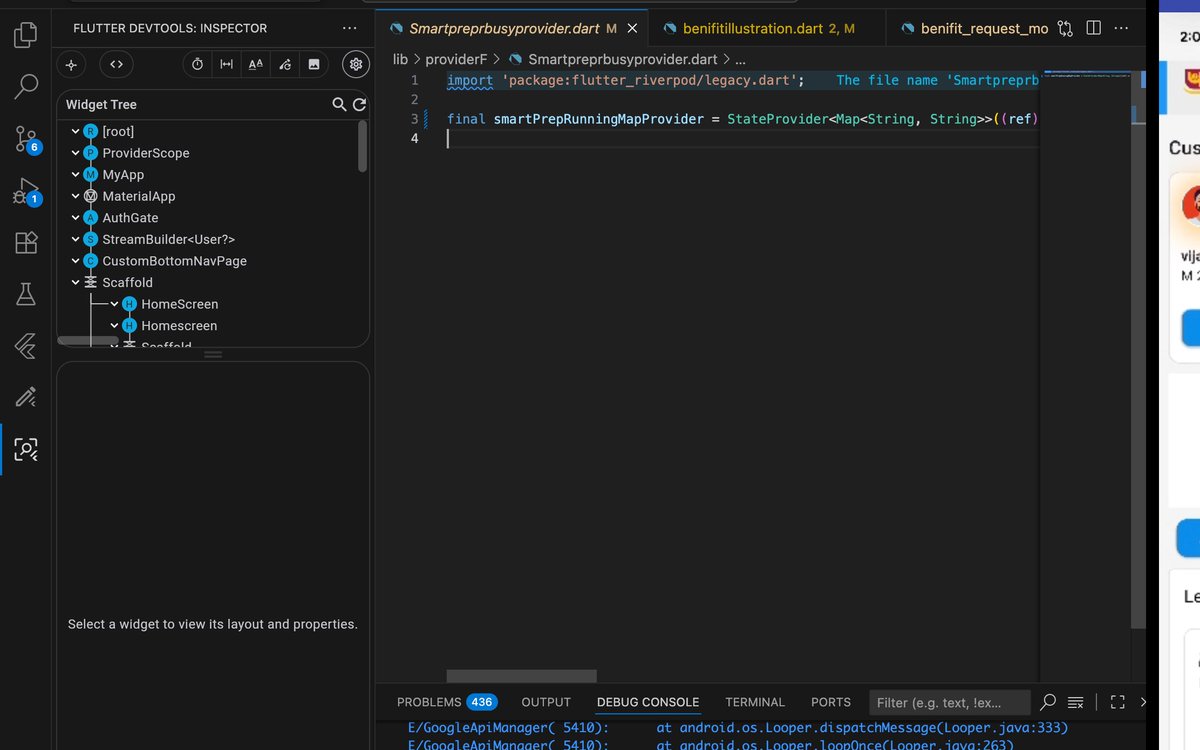Toggle Highlight Oversized Images button
Image resolution: width=1200 pixels, height=750 pixels.
point(314,65)
